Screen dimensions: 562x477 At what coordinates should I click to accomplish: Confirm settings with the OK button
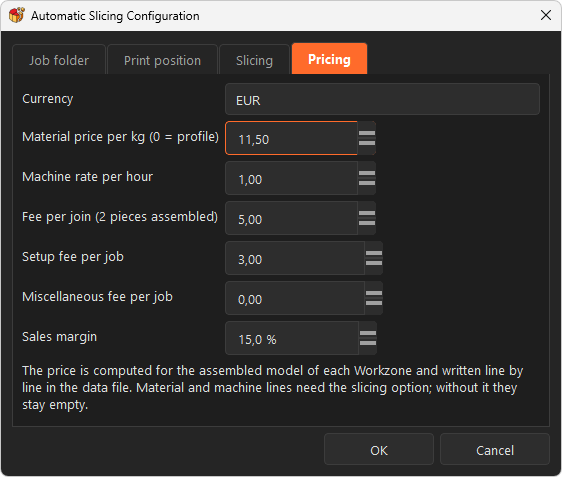(x=379, y=449)
